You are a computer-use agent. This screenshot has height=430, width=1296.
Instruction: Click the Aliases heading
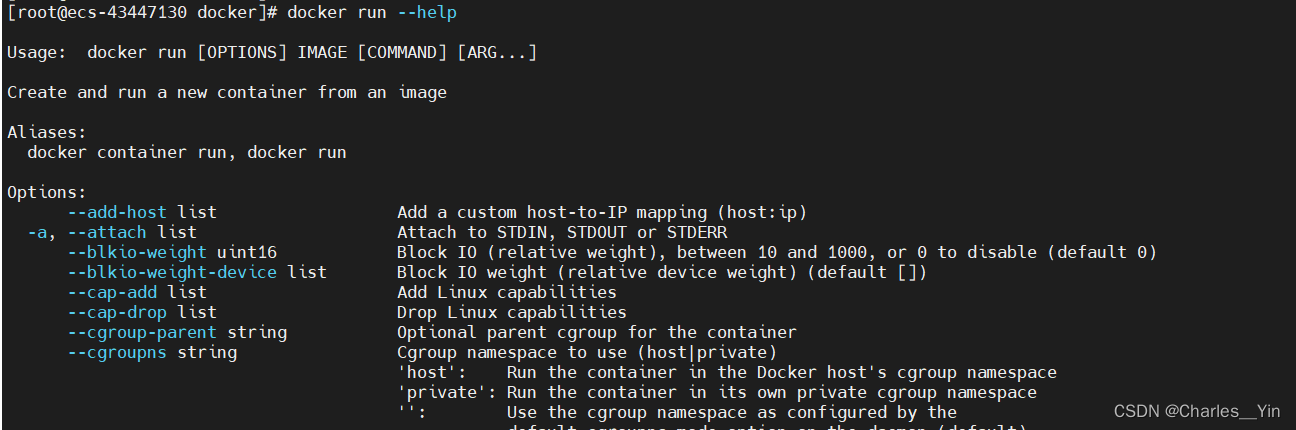coord(47,132)
